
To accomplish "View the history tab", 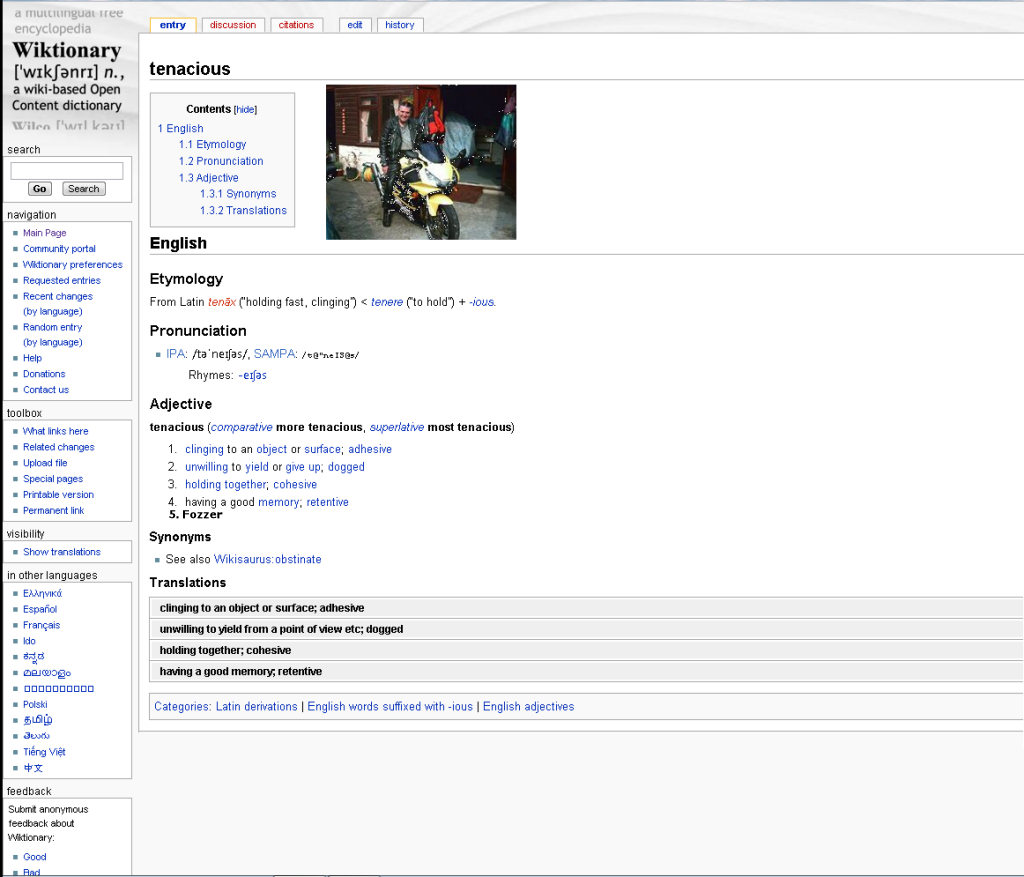I will (399, 25).
